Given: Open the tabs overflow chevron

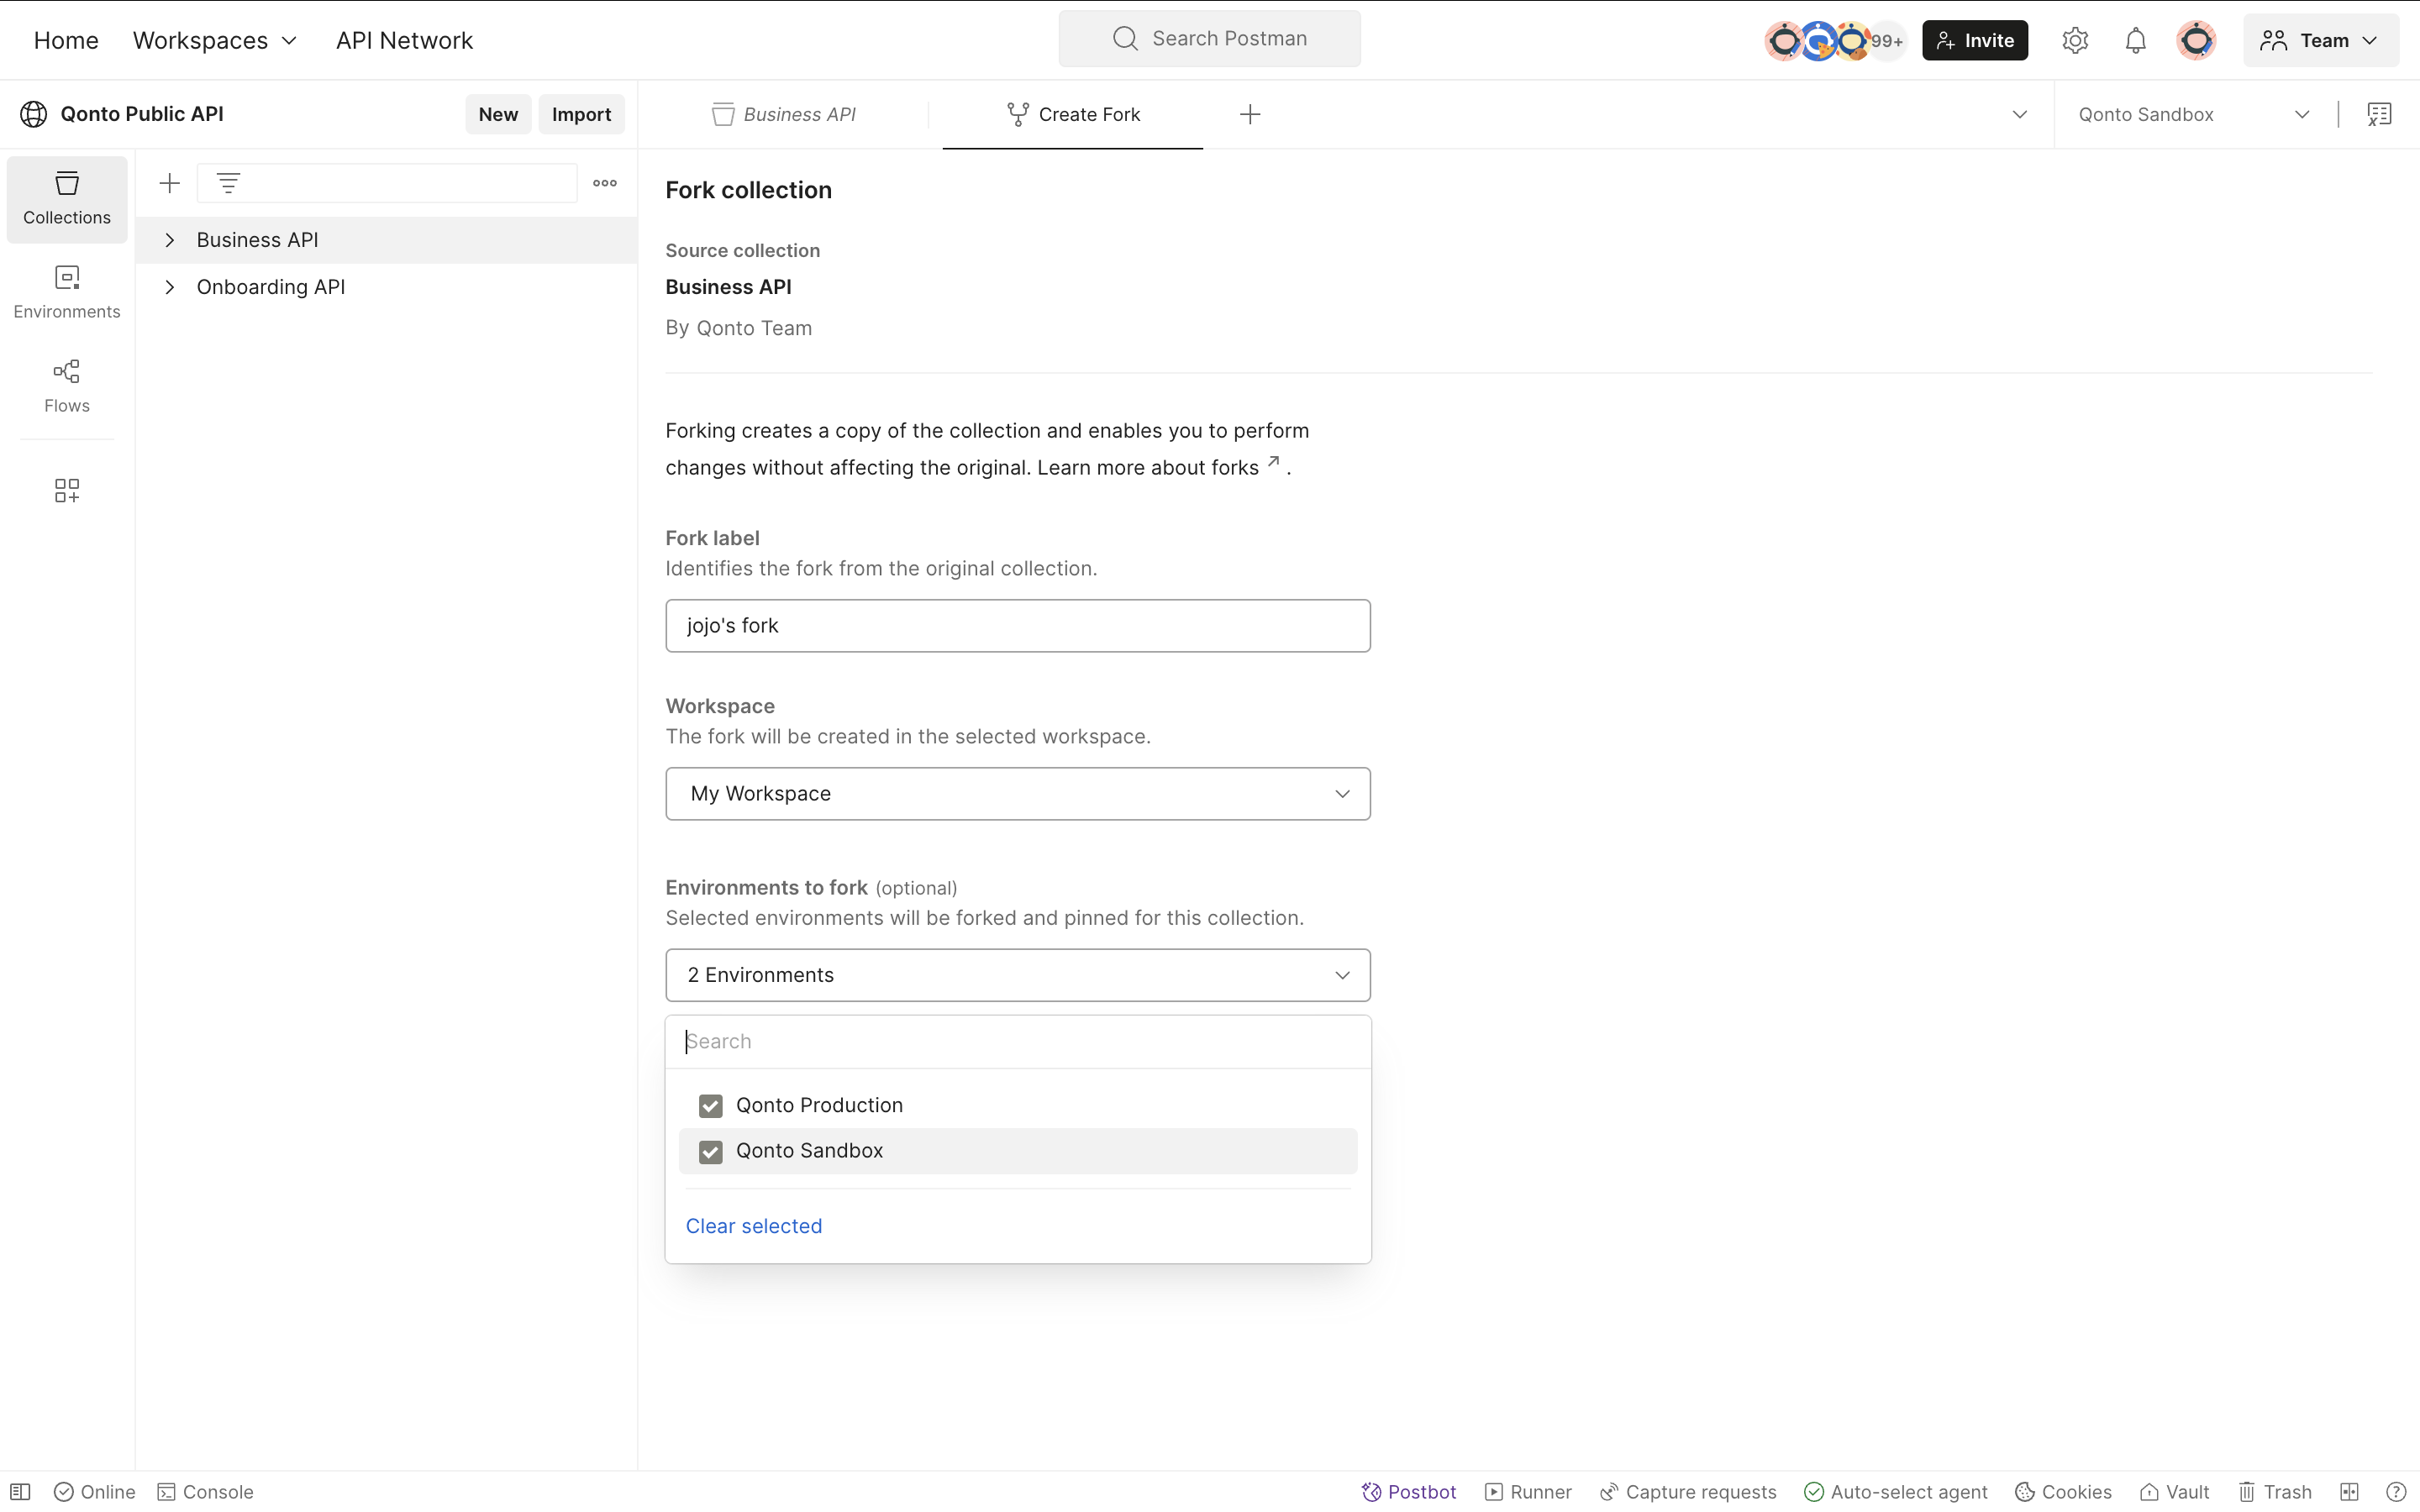Looking at the screenshot, I should 2019,114.
